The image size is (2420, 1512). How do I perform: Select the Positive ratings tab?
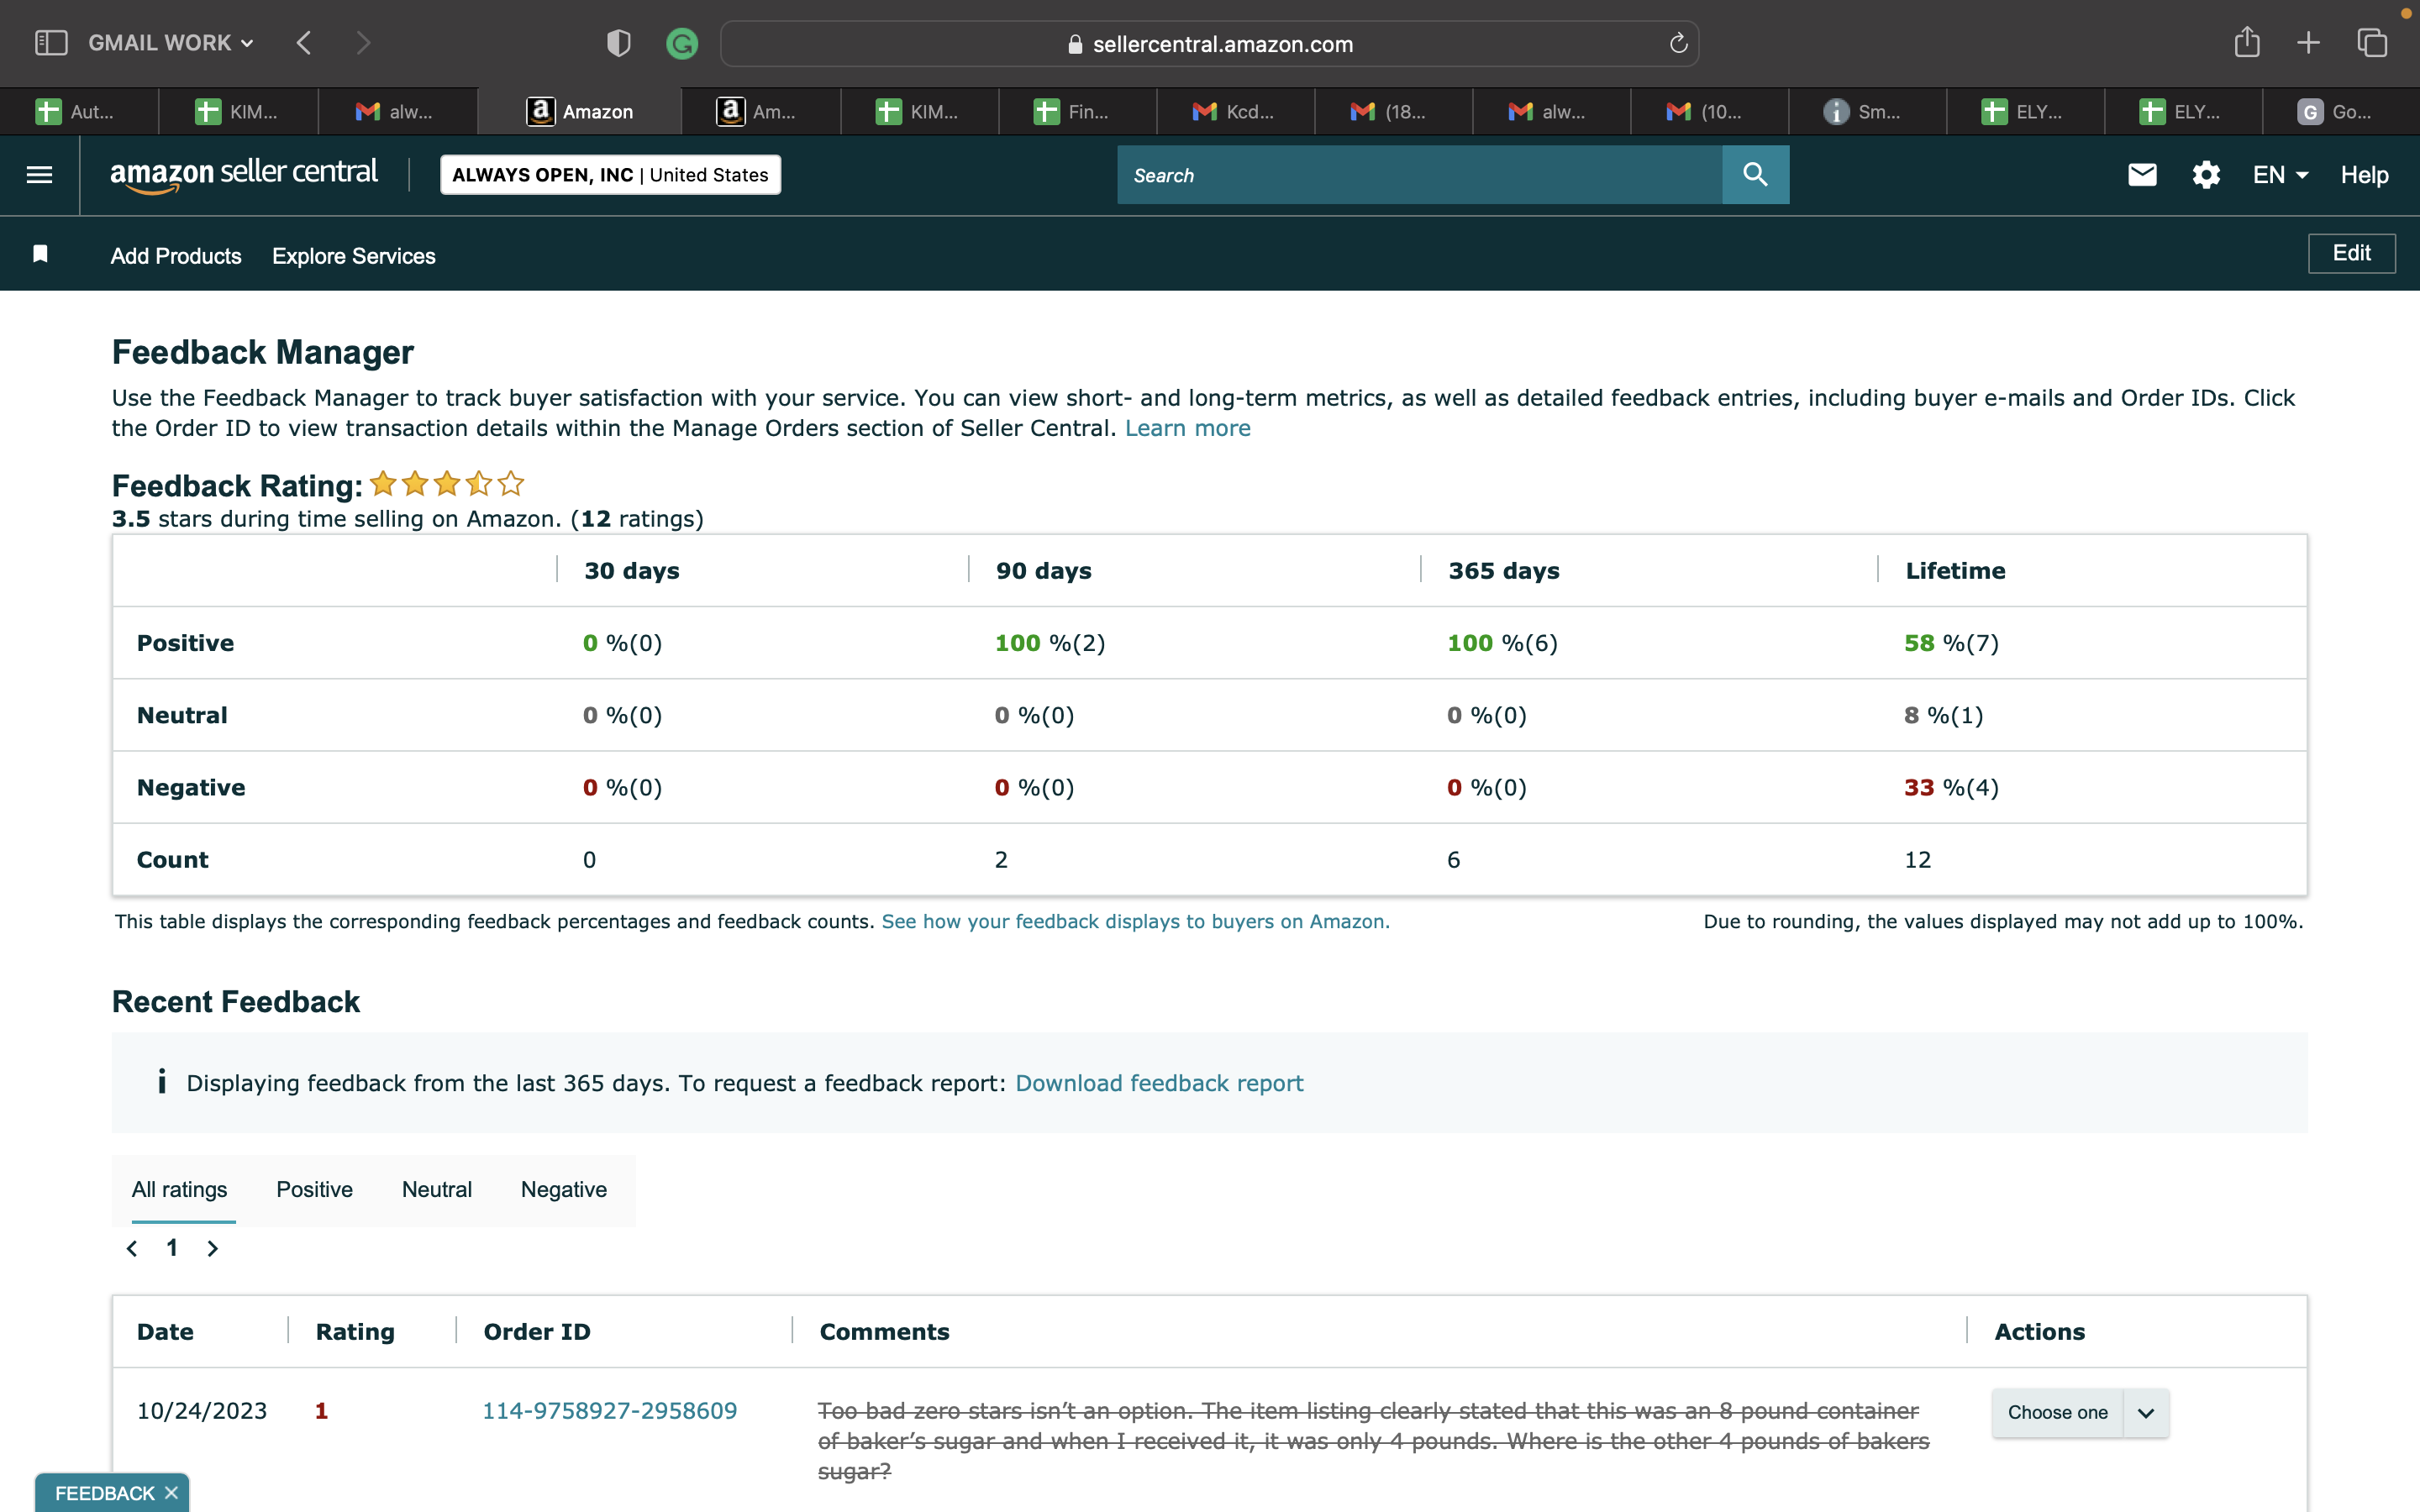(x=314, y=1189)
